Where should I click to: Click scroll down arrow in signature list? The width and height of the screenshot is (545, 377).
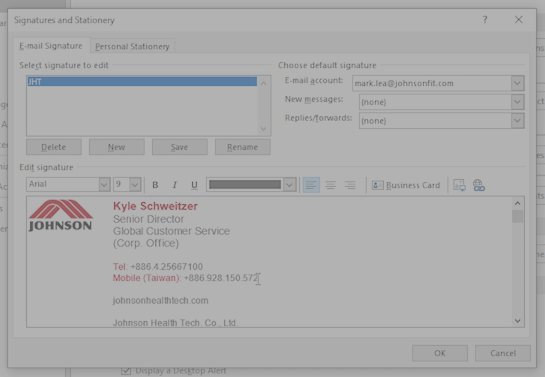point(263,129)
